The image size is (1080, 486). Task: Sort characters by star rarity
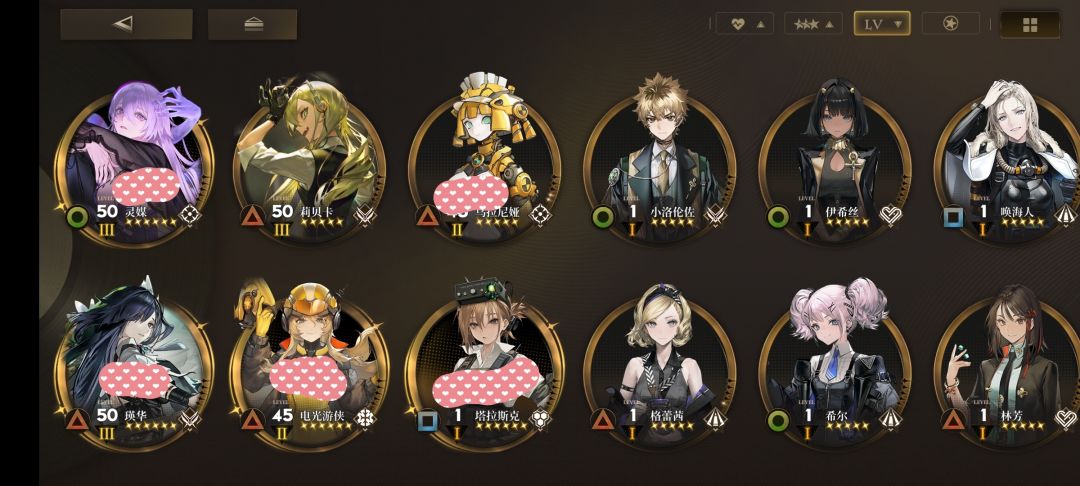(813, 24)
